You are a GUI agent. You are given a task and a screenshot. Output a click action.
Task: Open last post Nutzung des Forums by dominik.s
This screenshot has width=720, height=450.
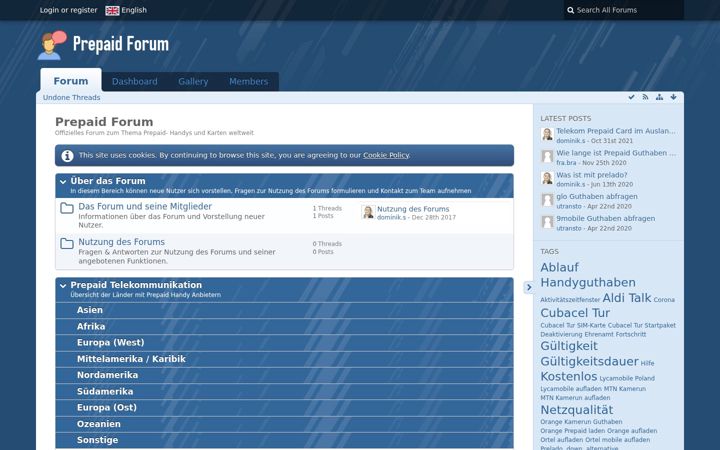(x=413, y=209)
